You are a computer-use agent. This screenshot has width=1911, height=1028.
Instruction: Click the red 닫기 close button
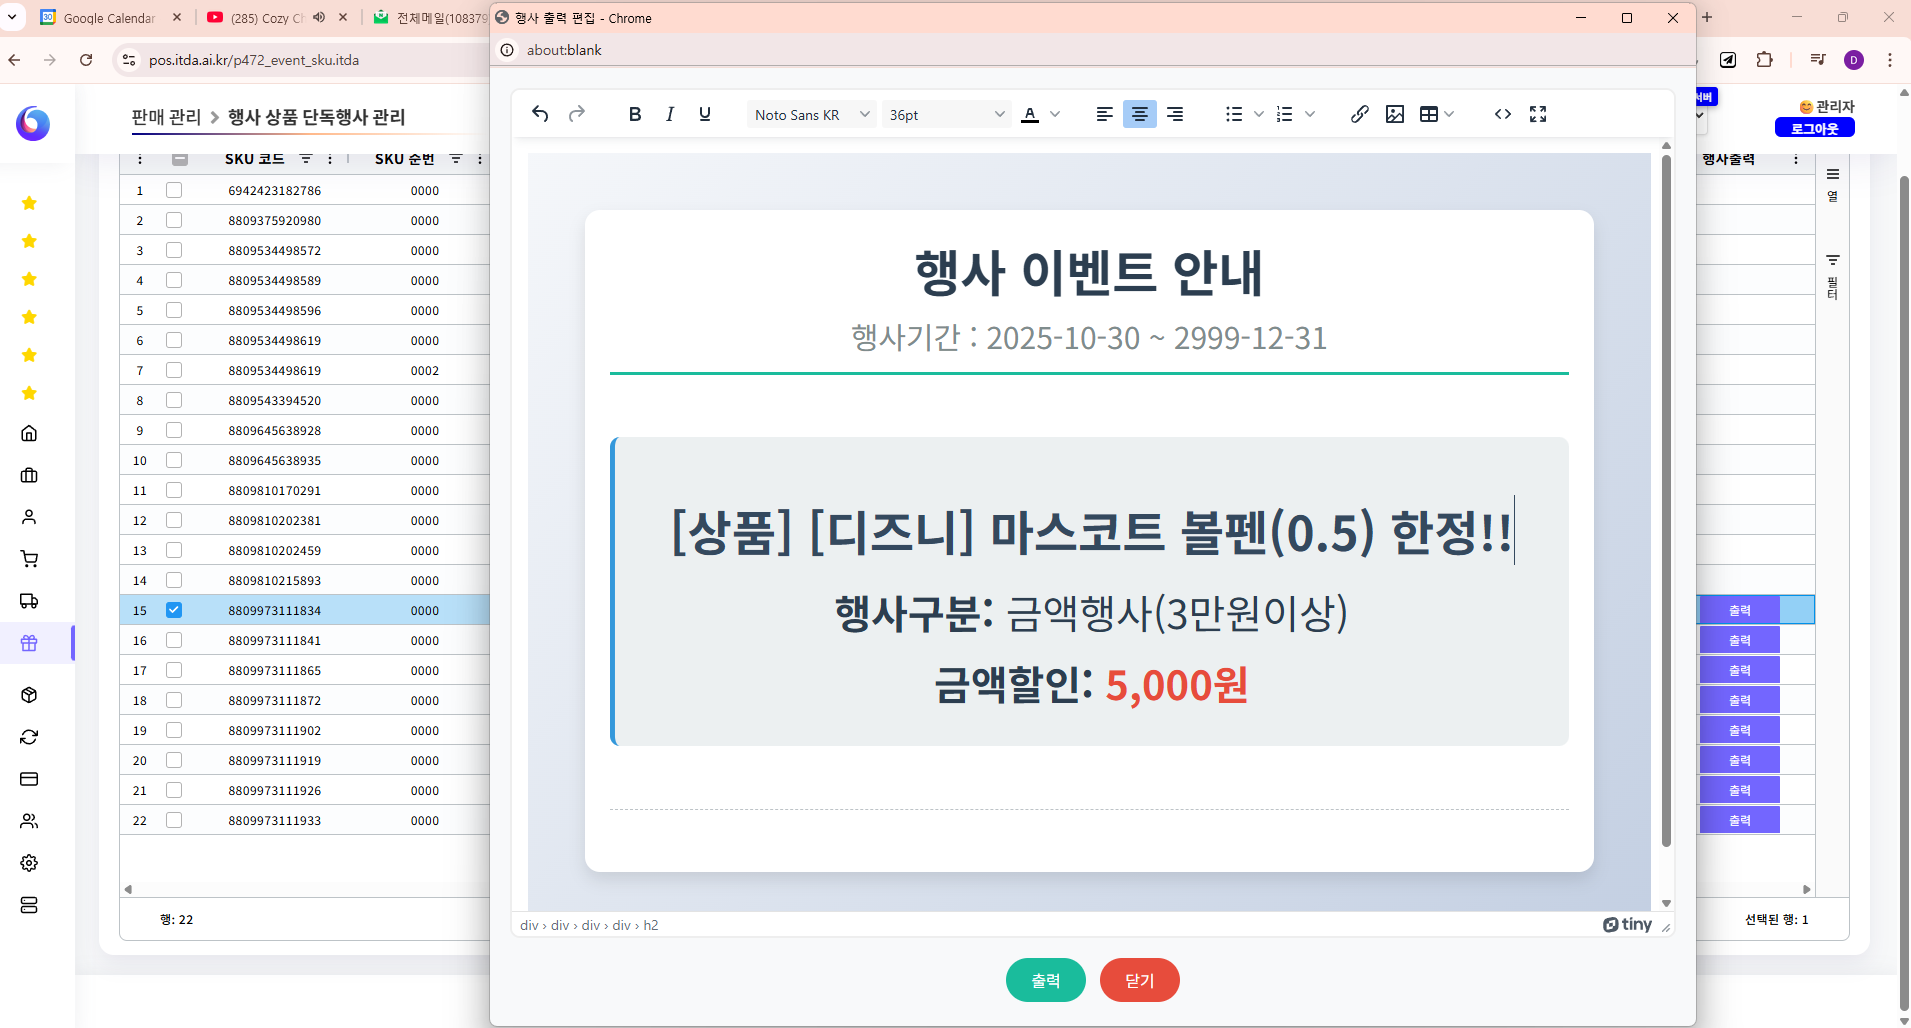pos(1139,980)
